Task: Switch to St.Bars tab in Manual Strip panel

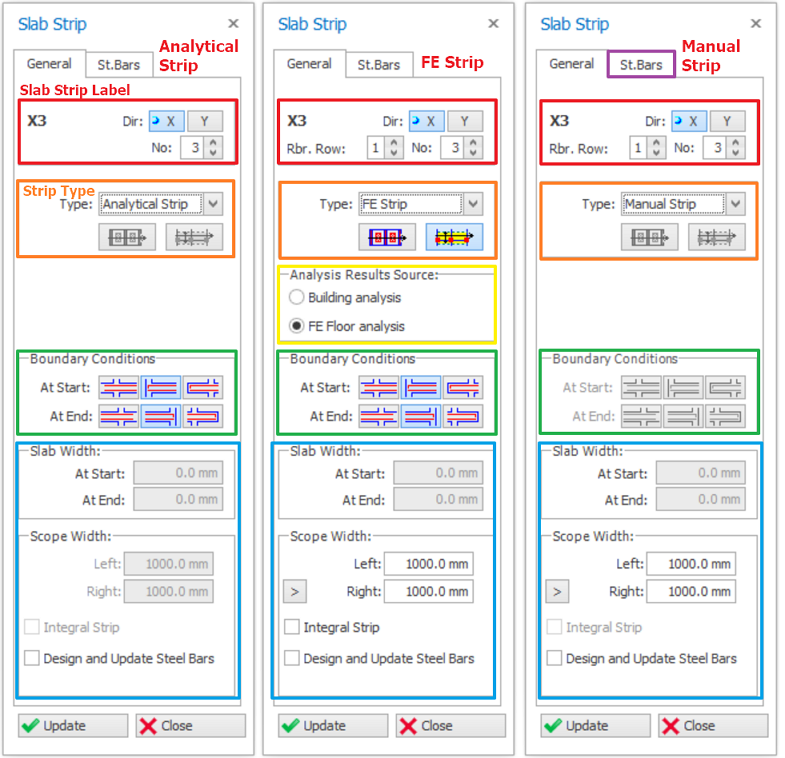Action: (x=641, y=65)
